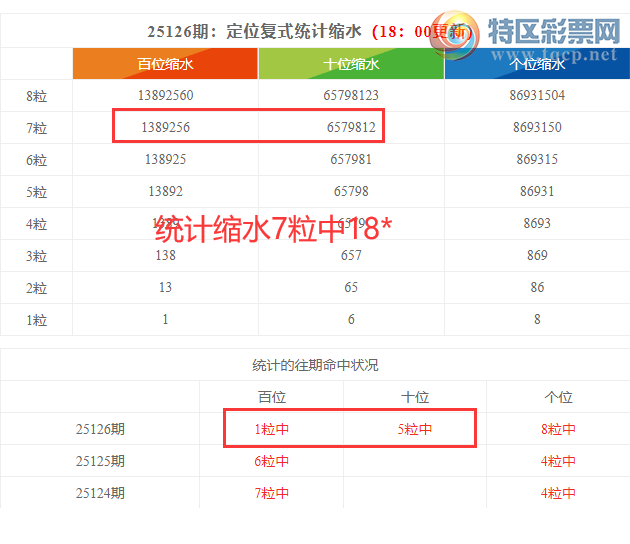This screenshot has width=630, height=544.
Task: Click cell value 657 in 3粒 row
Action: point(351,255)
